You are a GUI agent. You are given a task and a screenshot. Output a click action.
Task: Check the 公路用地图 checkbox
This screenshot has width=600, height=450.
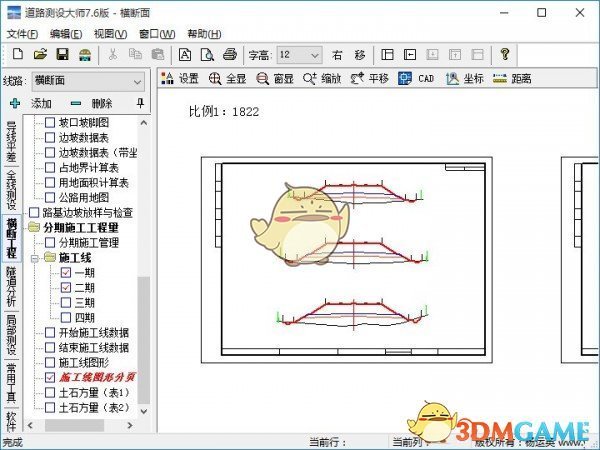50,197
